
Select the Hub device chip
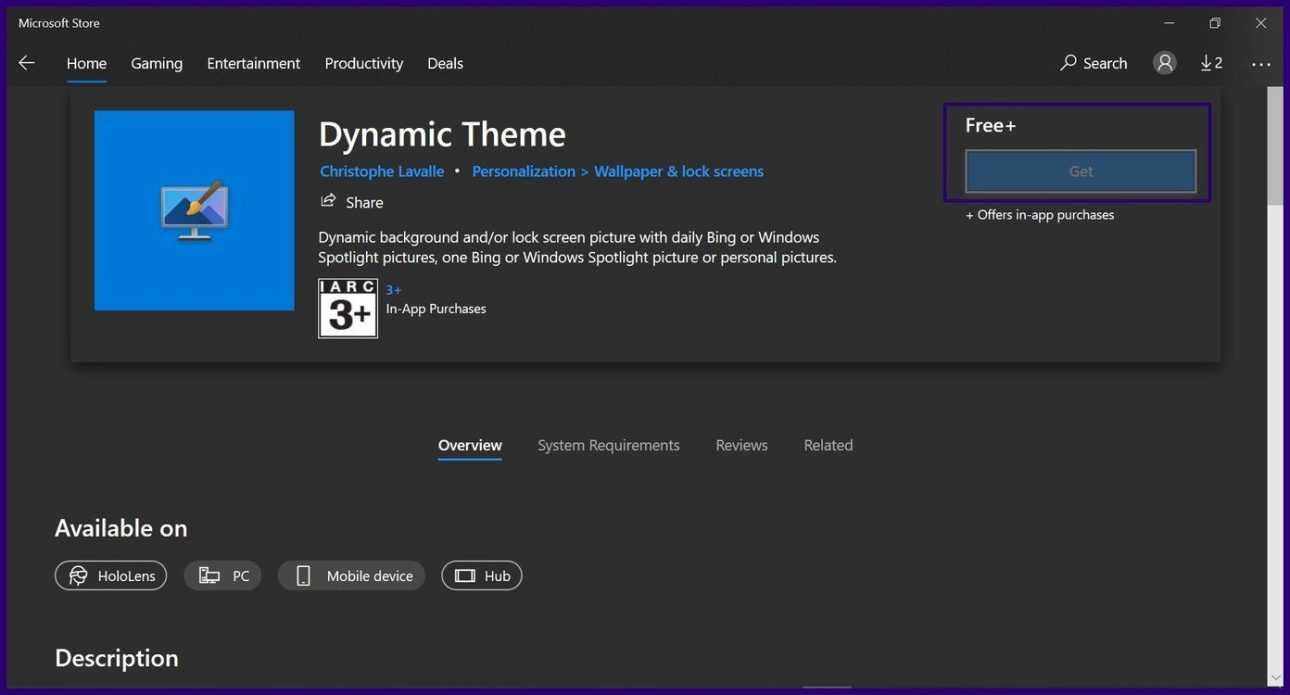click(x=482, y=576)
